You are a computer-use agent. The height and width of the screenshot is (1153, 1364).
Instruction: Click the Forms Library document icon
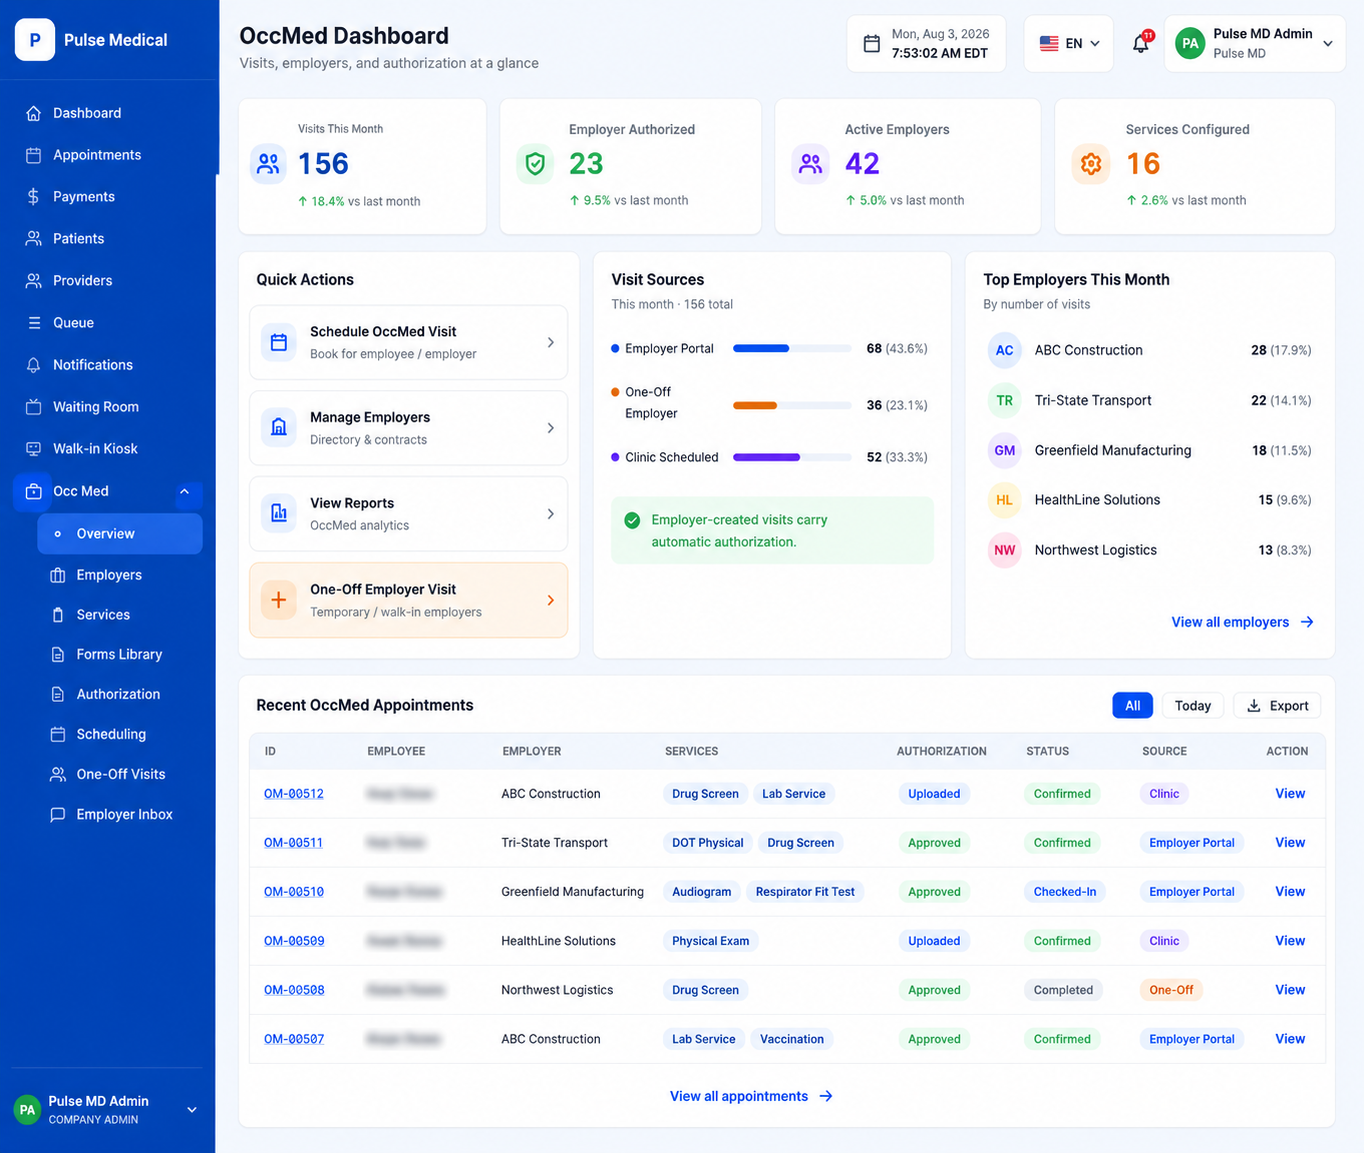58,655
